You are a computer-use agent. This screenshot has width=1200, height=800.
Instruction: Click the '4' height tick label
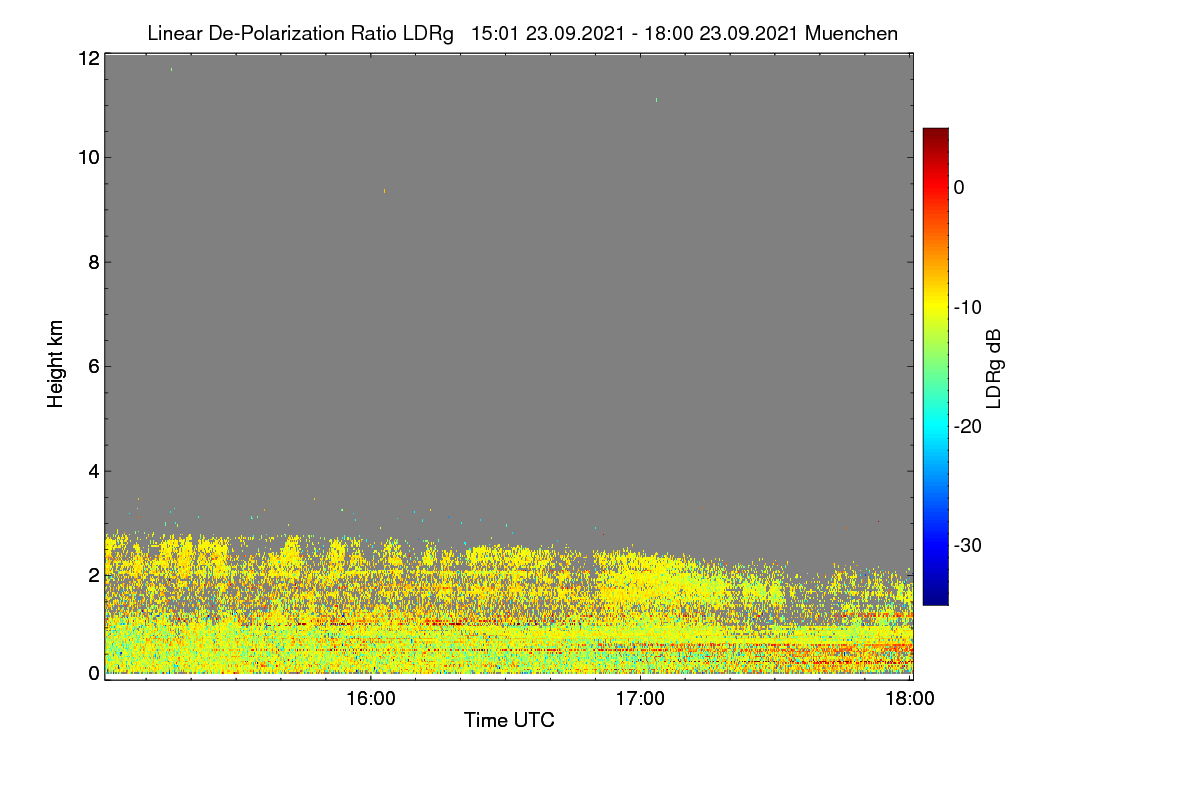(x=93, y=471)
